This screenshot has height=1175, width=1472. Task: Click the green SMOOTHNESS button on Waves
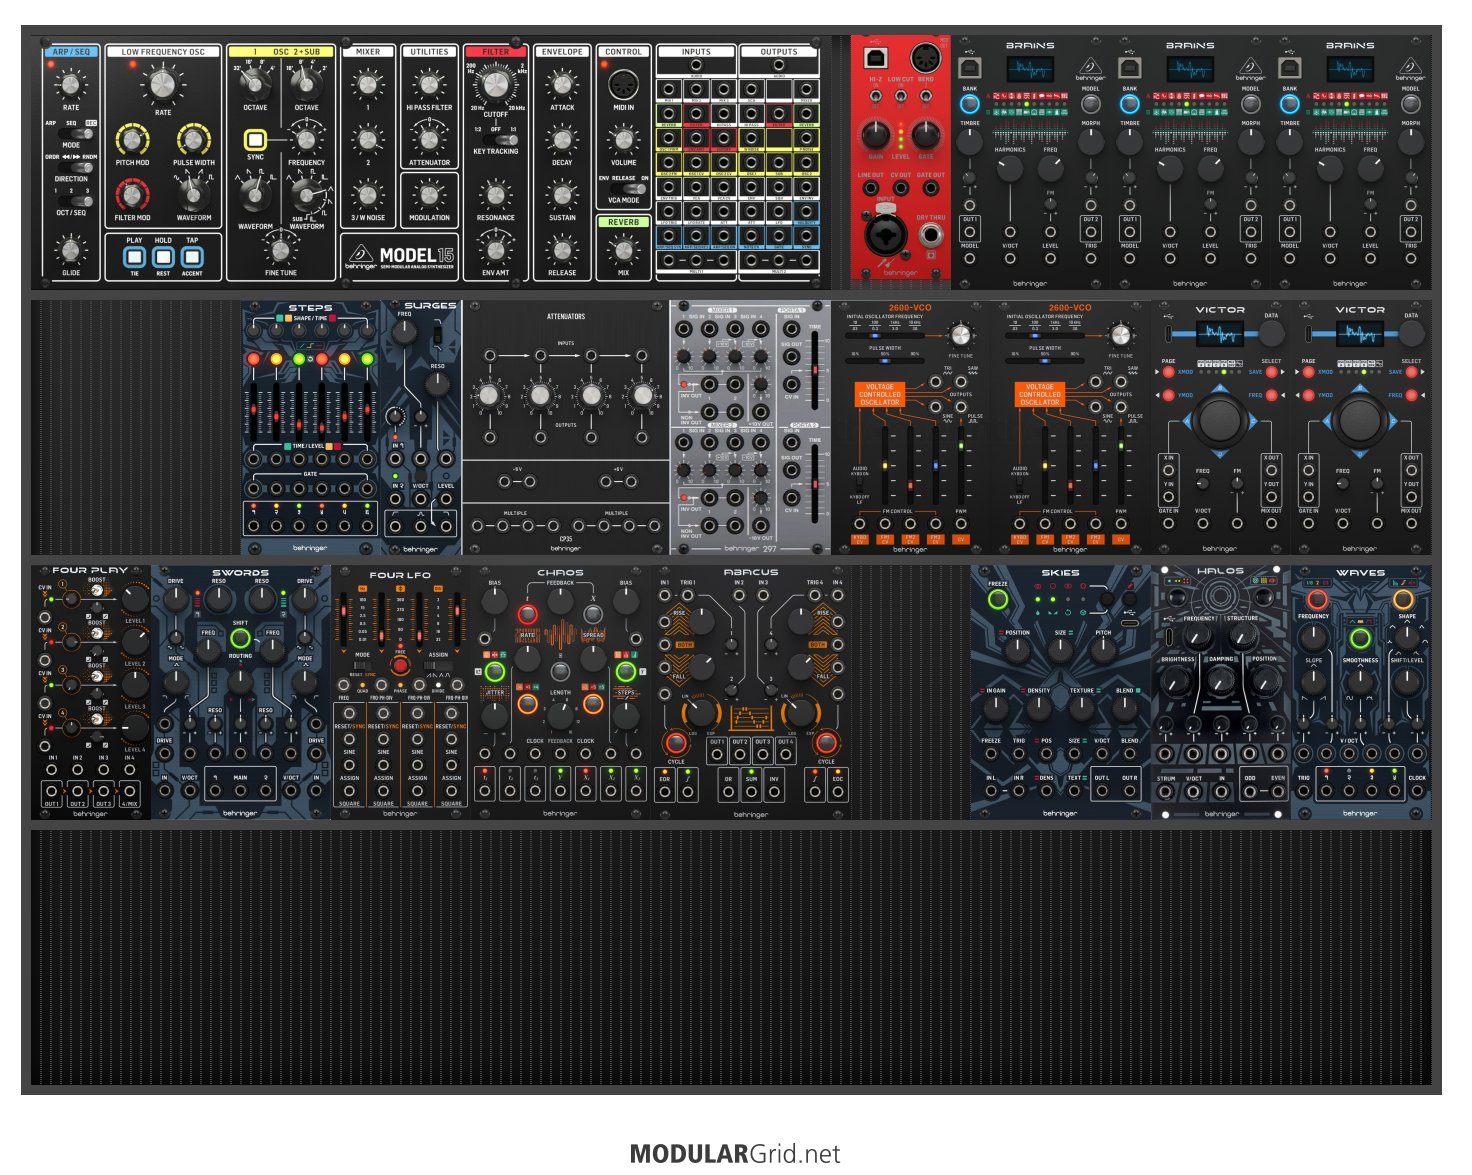[x=1360, y=638]
